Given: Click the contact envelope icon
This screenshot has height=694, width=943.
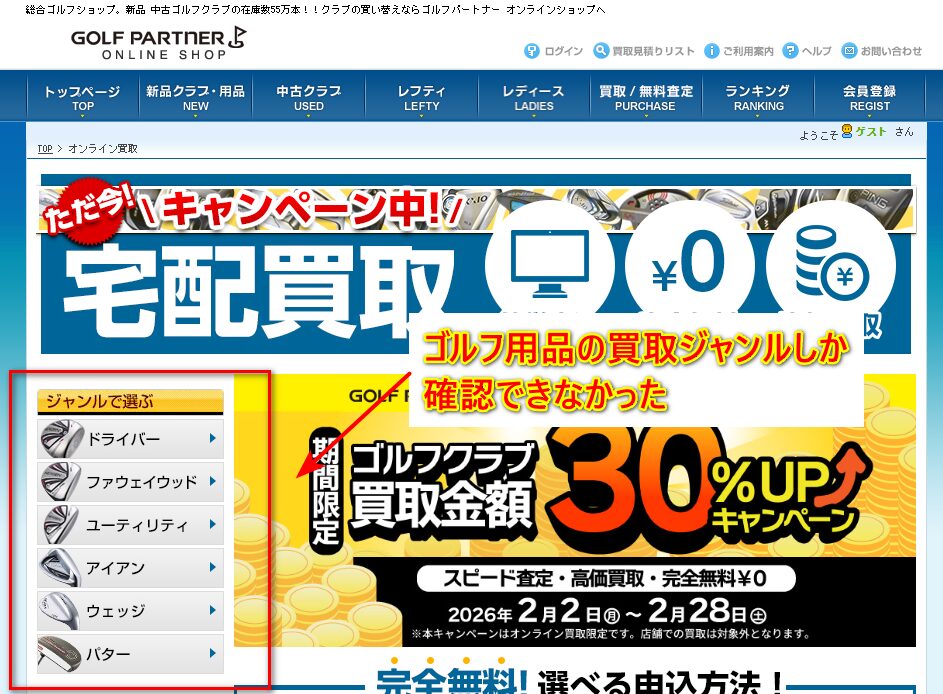Looking at the screenshot, I should point(849,51).
